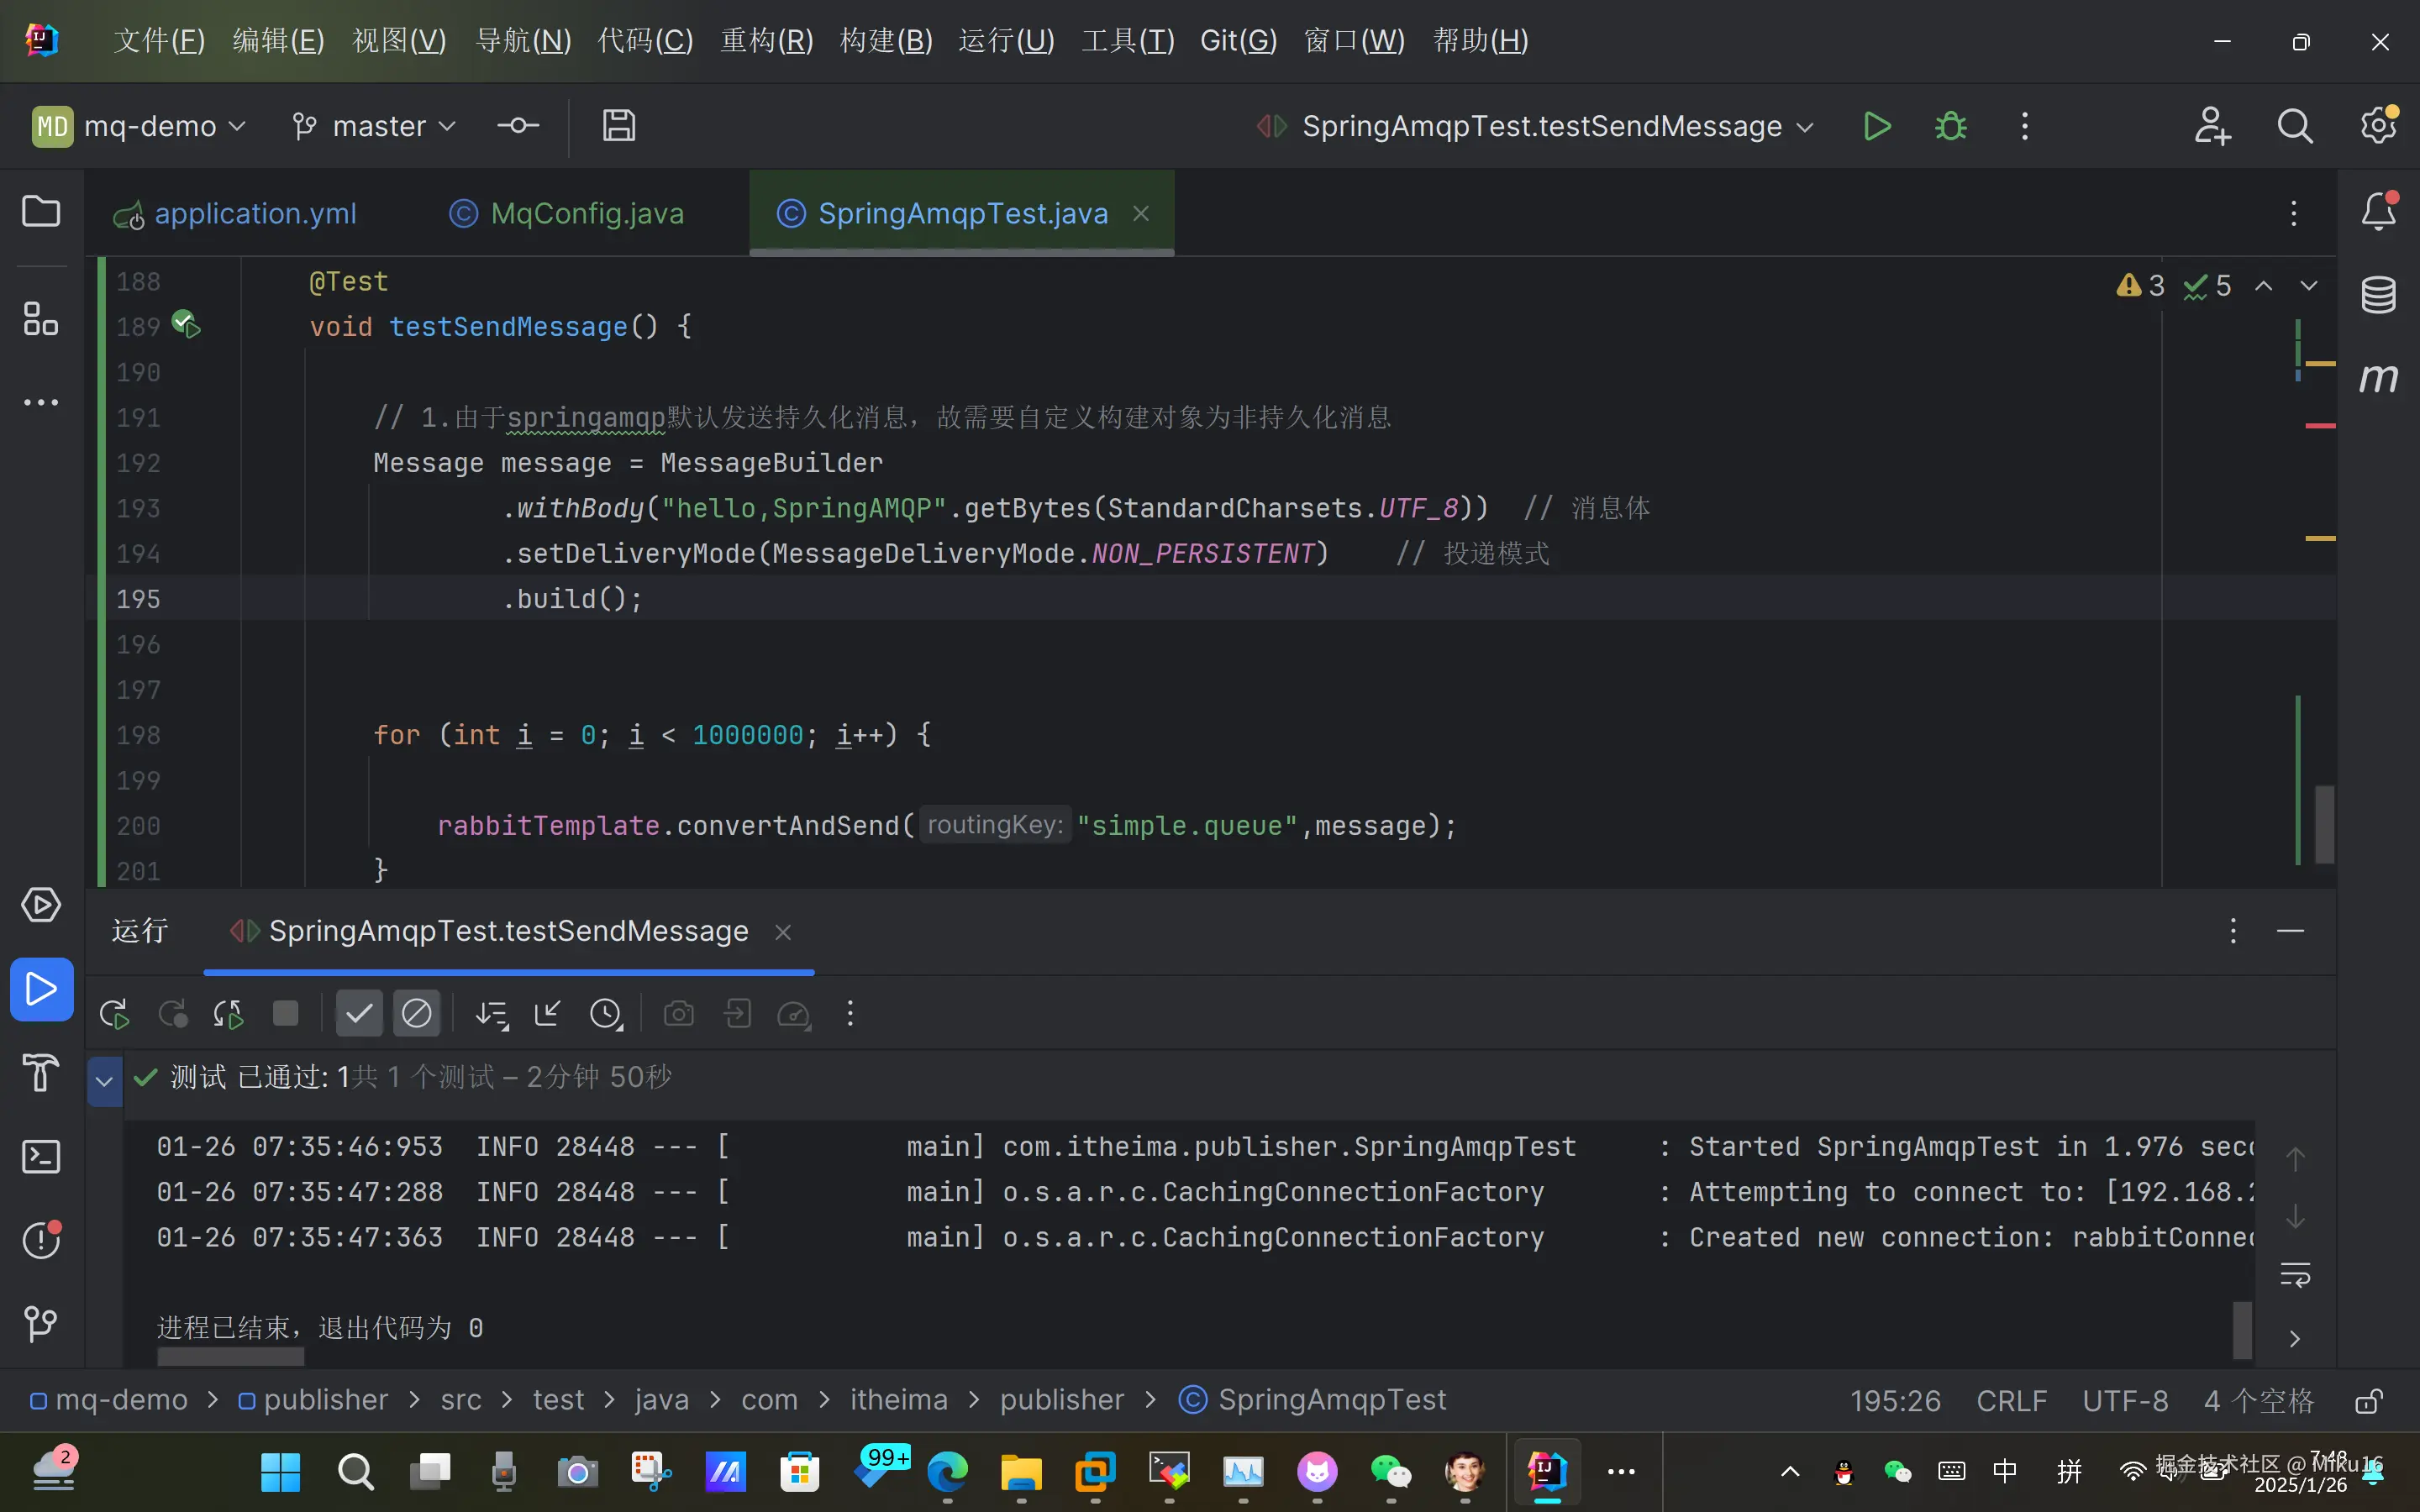
Task: Open the Build hammer tool window
Action: [41, 1073]
